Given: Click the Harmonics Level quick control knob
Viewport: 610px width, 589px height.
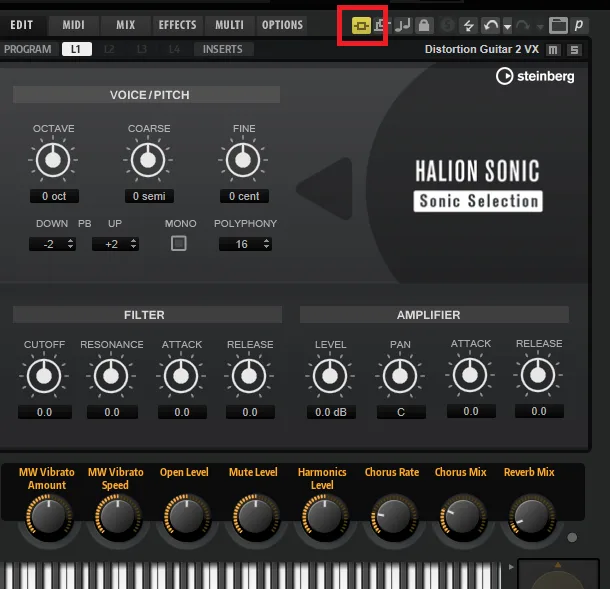Looking at the screenshot, I should point(325,517).
